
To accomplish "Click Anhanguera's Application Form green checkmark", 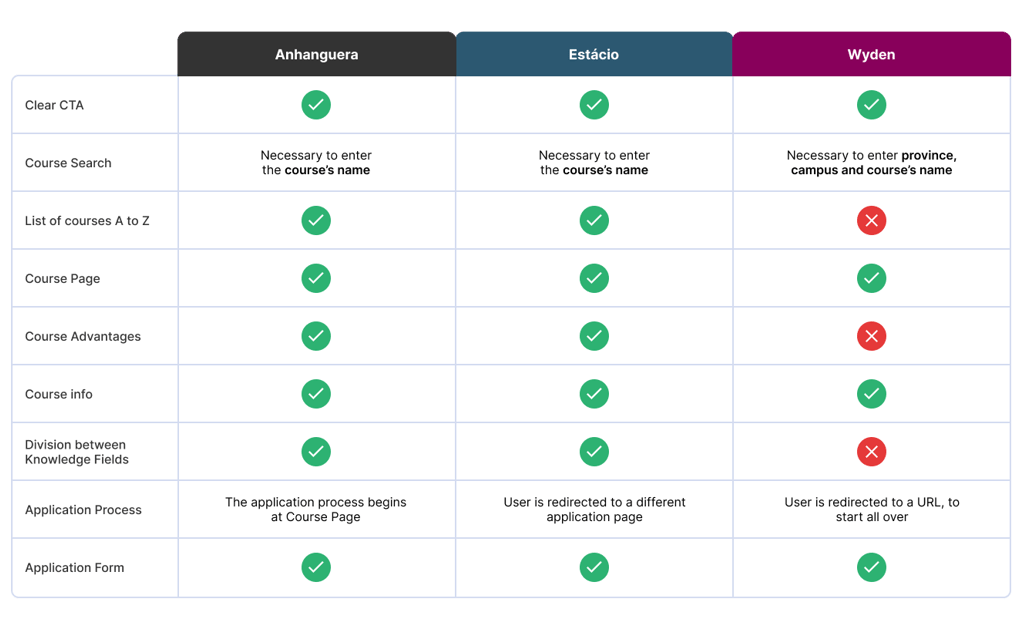I will (316, 568).
